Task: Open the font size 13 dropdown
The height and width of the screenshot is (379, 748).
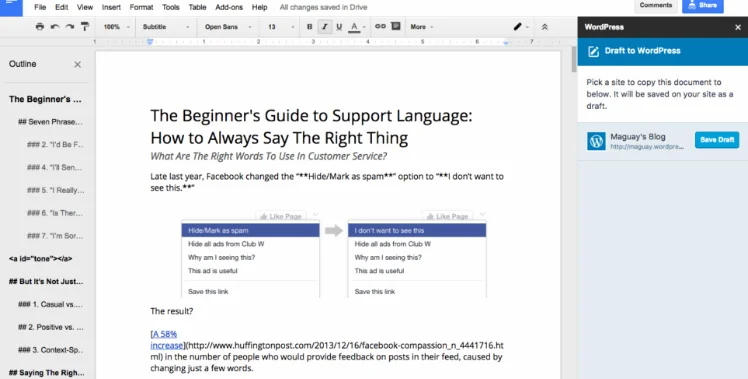Action: click(x=281, y=27)
